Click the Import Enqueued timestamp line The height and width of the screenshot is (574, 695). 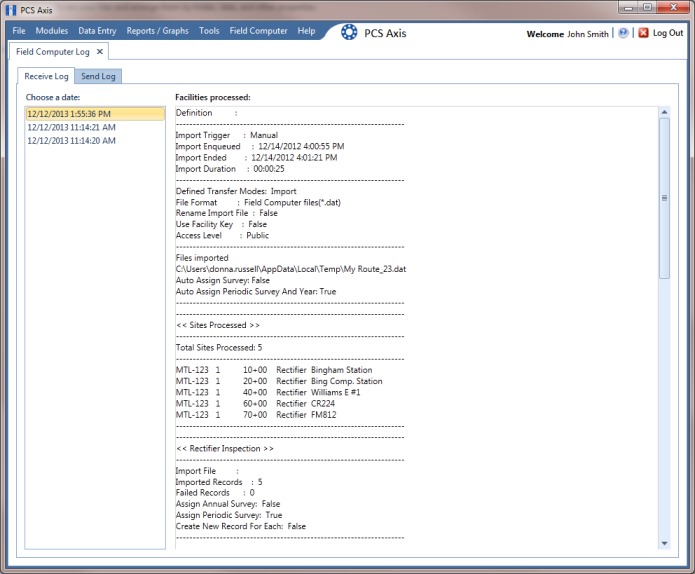pos(260,146)
